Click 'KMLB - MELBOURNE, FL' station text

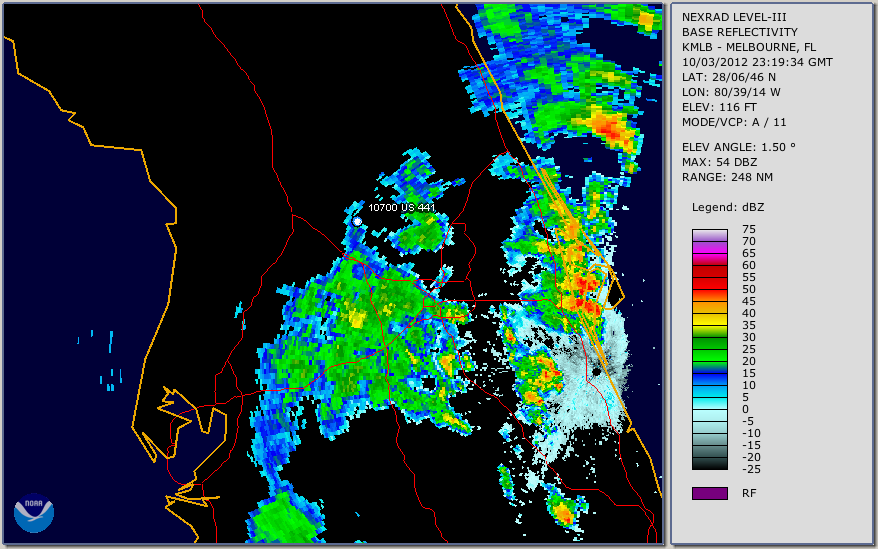click(749, 47)
